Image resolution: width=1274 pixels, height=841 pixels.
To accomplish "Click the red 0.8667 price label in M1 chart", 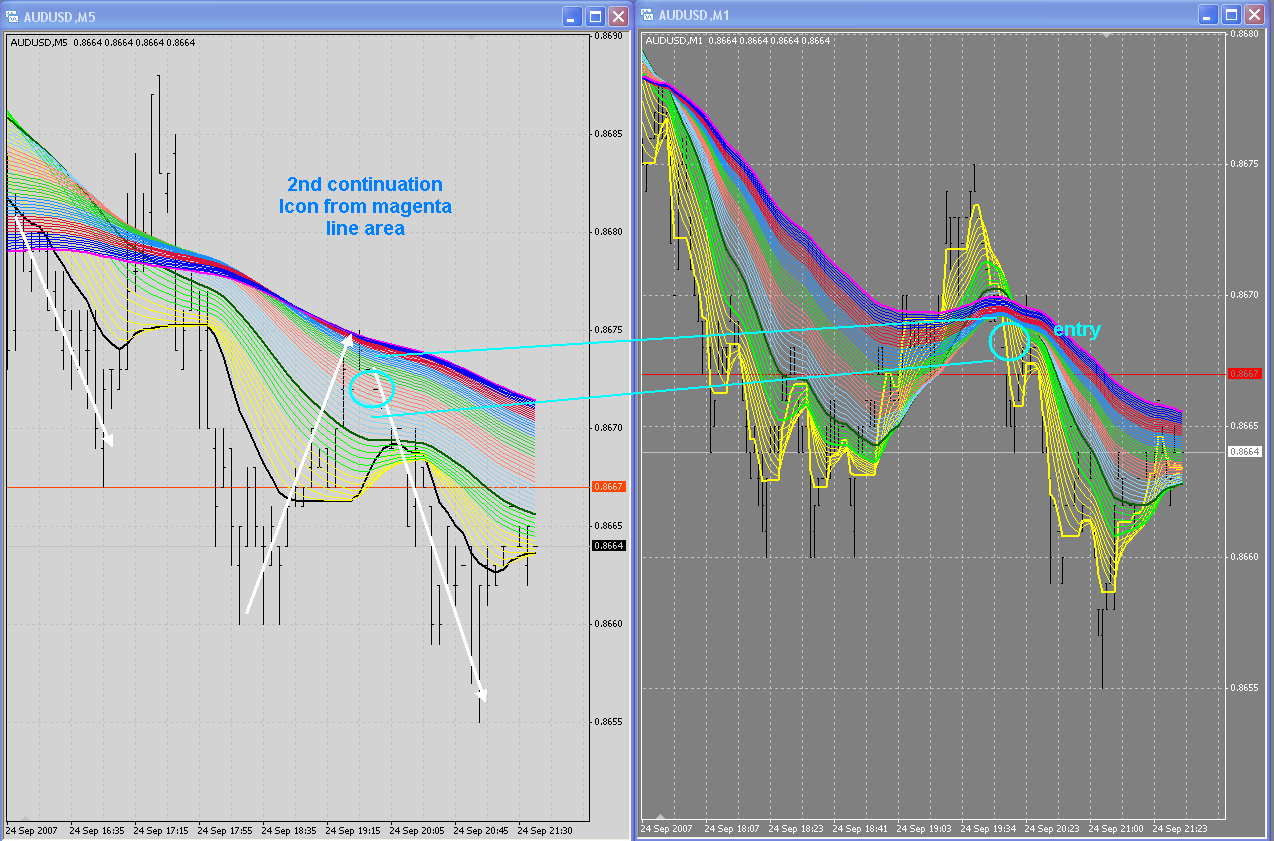I will pyautogui.click(x=1245, y=374).
